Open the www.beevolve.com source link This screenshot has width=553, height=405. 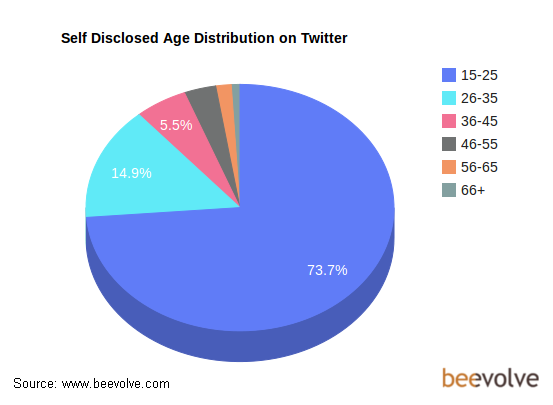point(116,383)
